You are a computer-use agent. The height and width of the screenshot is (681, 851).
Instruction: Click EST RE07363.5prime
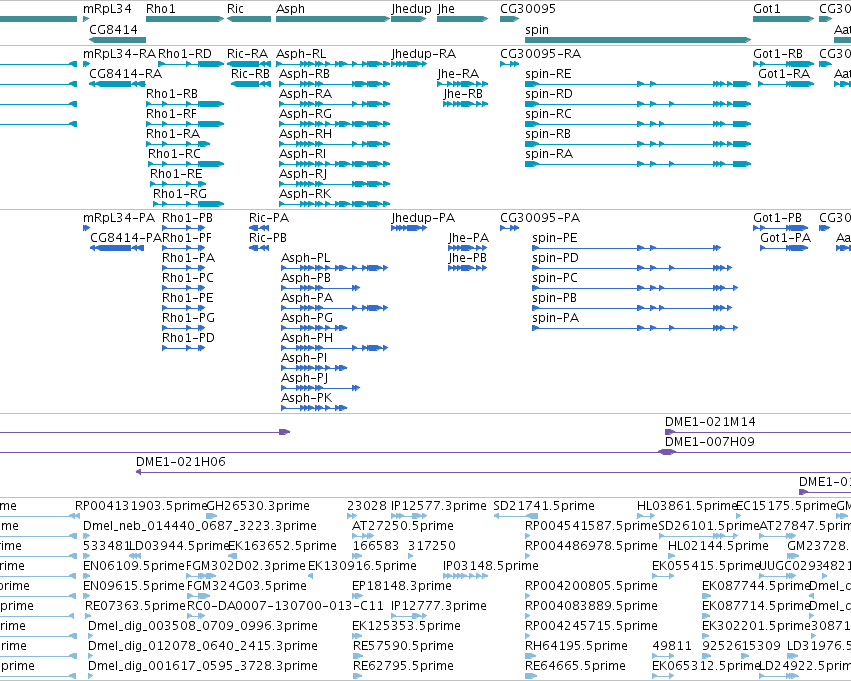(135, 606)
